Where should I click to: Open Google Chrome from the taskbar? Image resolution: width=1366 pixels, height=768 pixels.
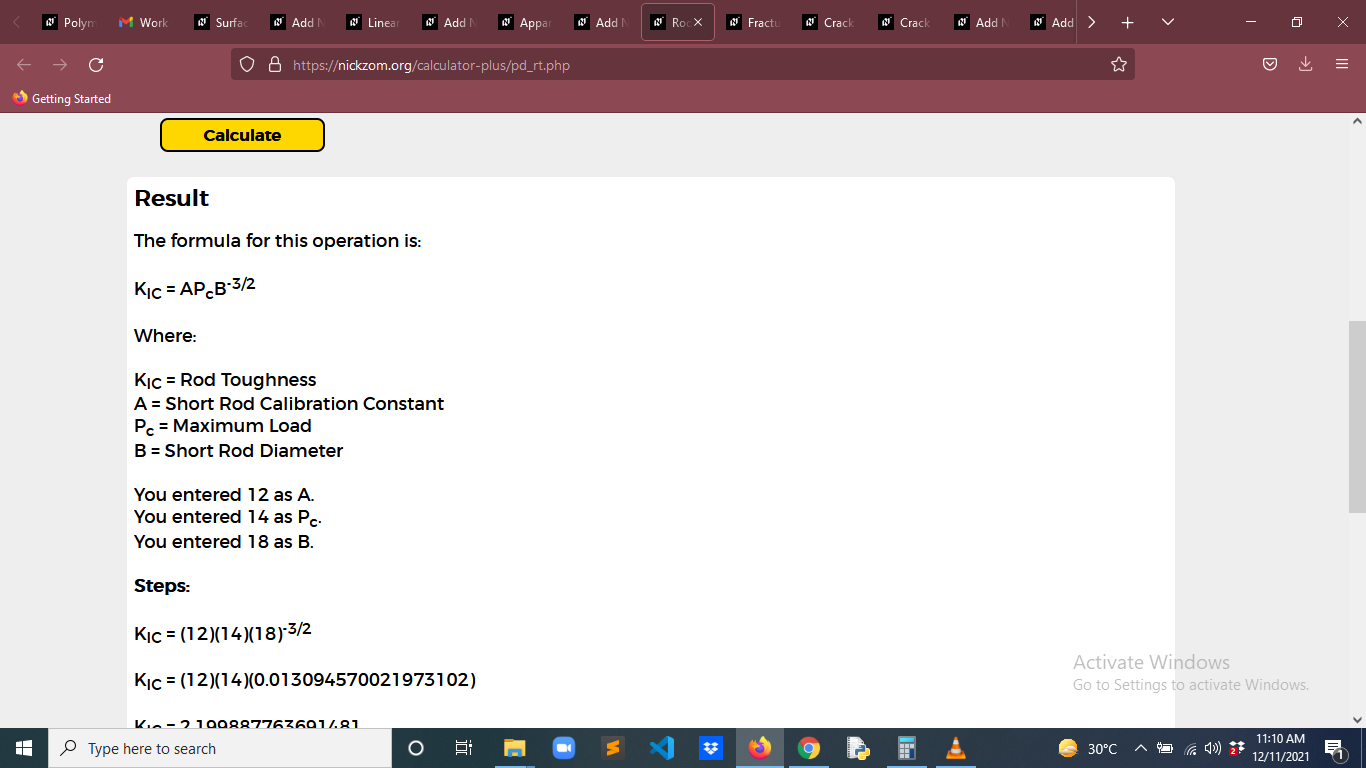tap(809, 748)
